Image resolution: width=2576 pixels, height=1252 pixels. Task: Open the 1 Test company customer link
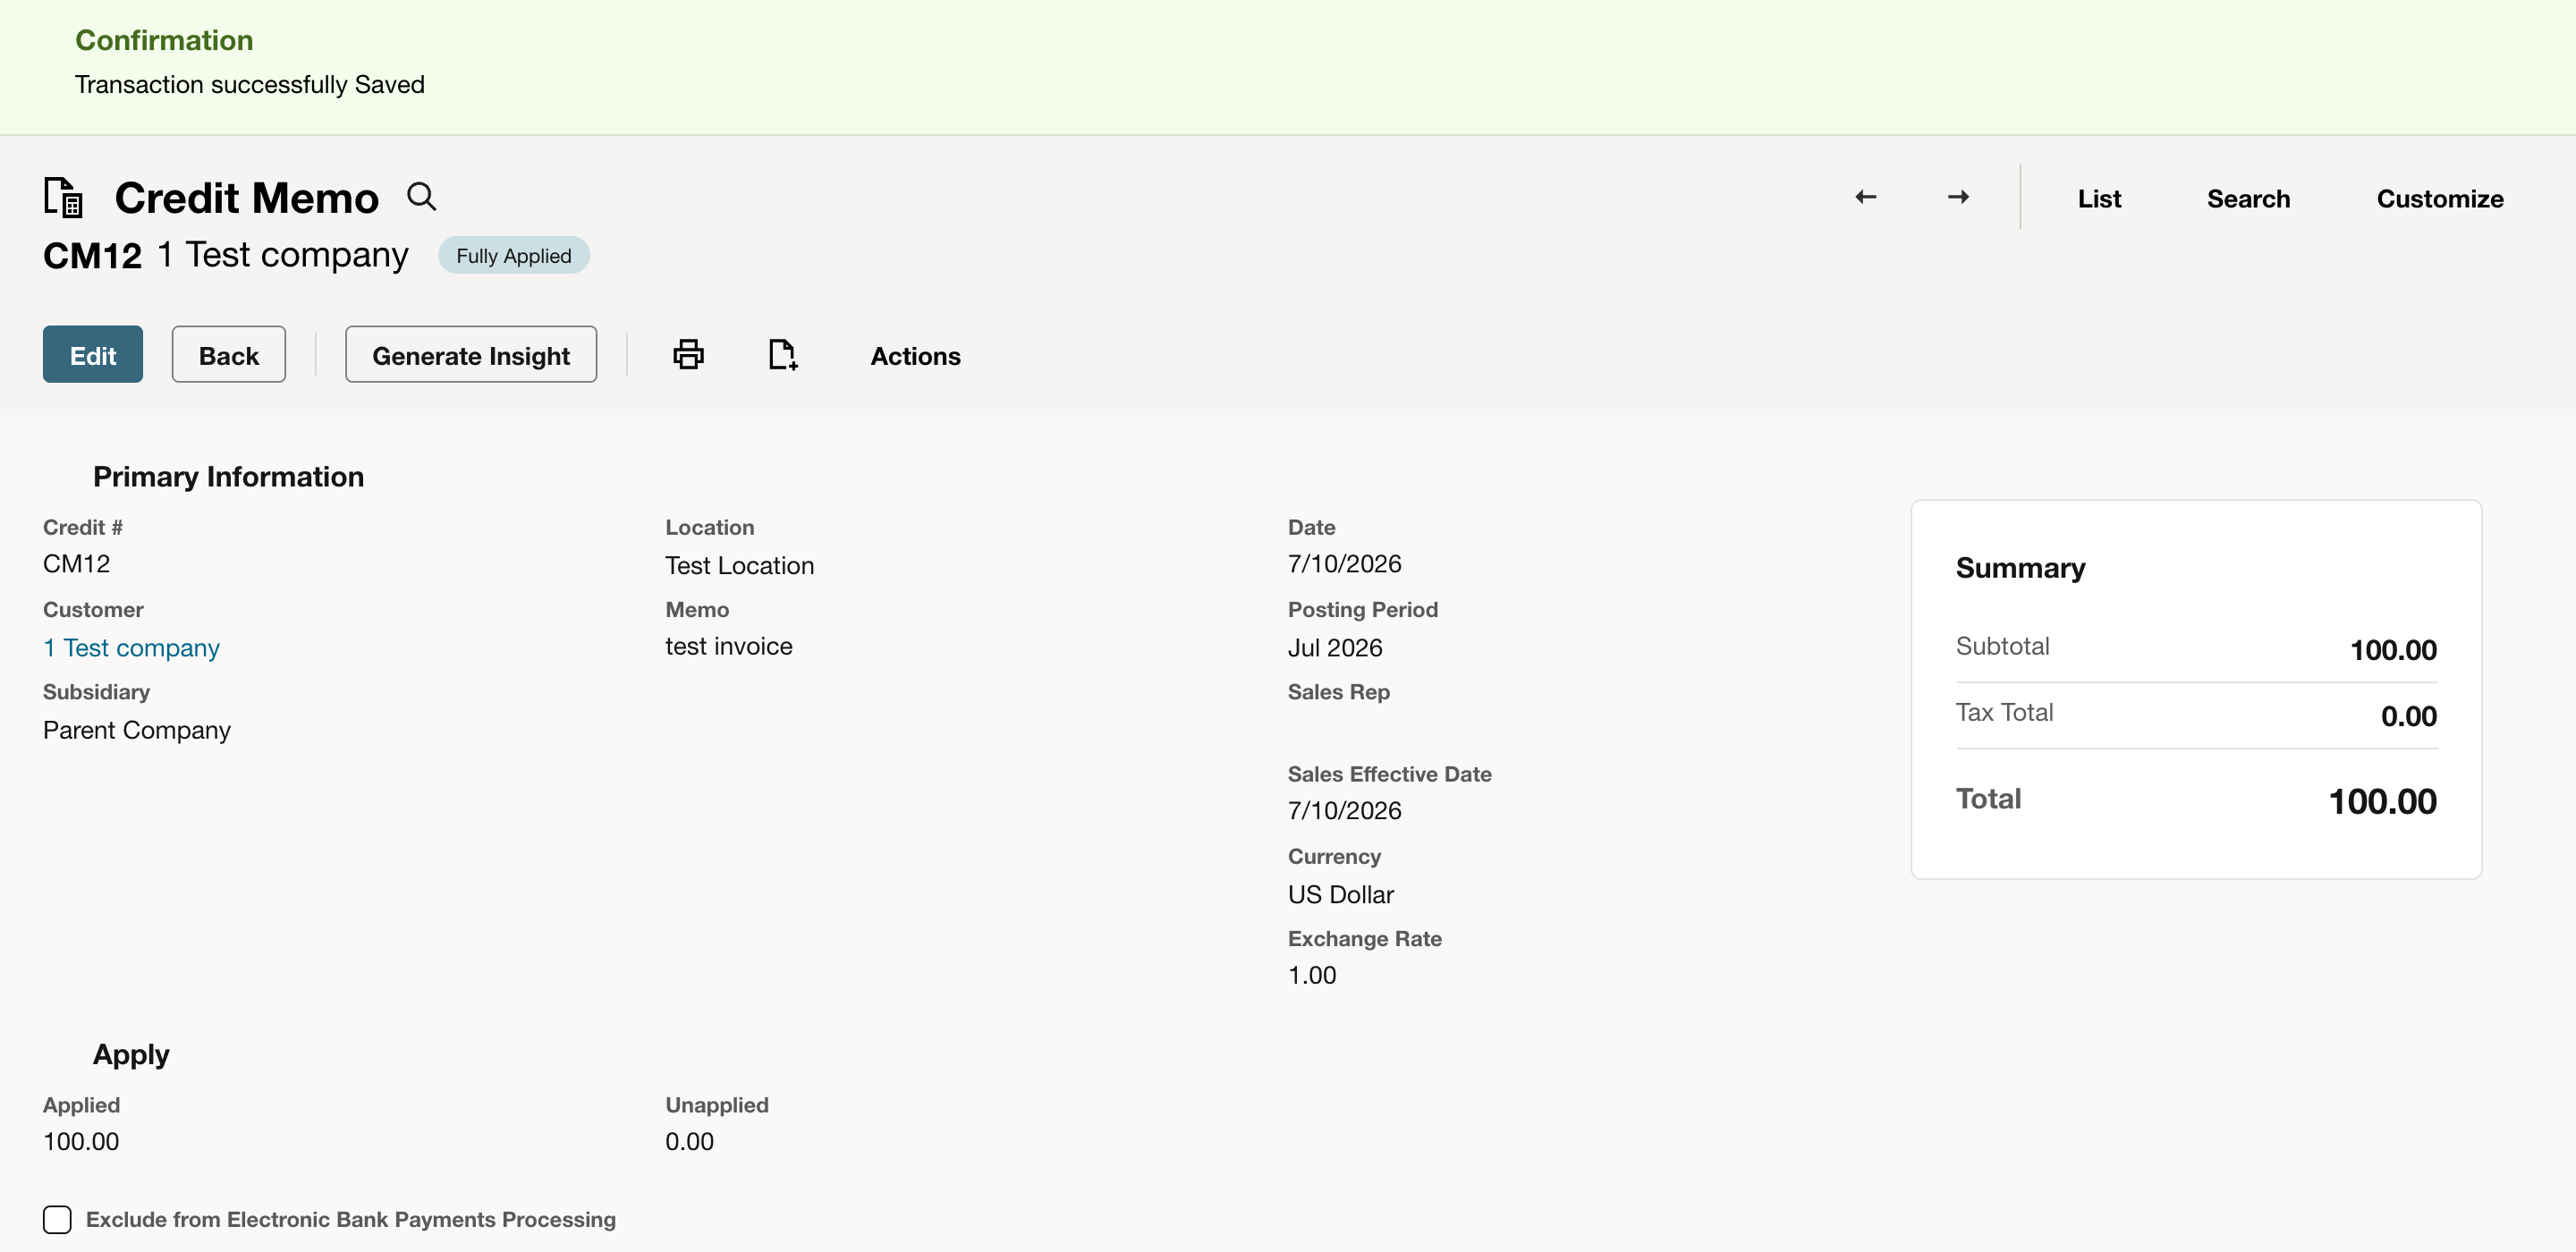tap(131, 648)
